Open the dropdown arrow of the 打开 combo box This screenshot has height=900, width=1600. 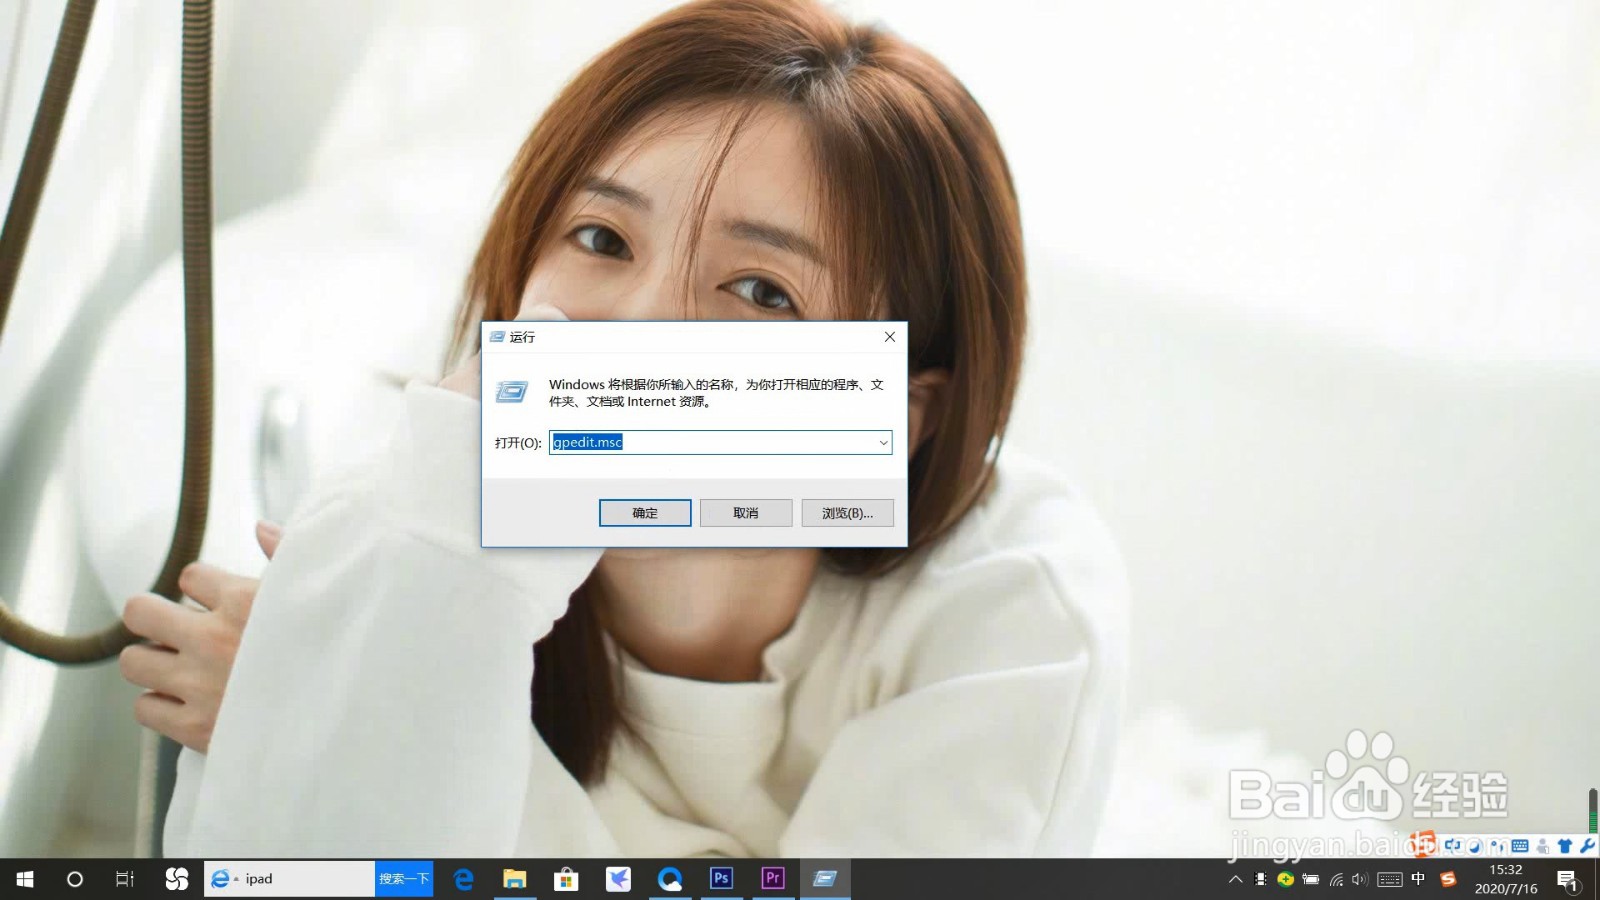[x=883, y=442]
